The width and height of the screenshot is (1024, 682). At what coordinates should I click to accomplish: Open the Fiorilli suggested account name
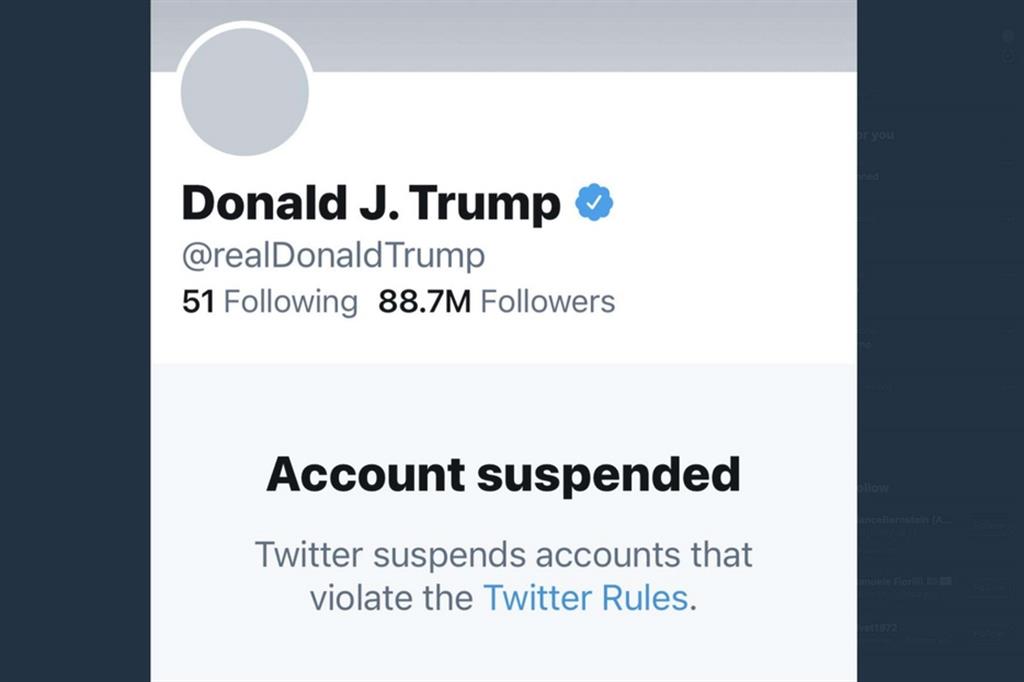point(900,580)
